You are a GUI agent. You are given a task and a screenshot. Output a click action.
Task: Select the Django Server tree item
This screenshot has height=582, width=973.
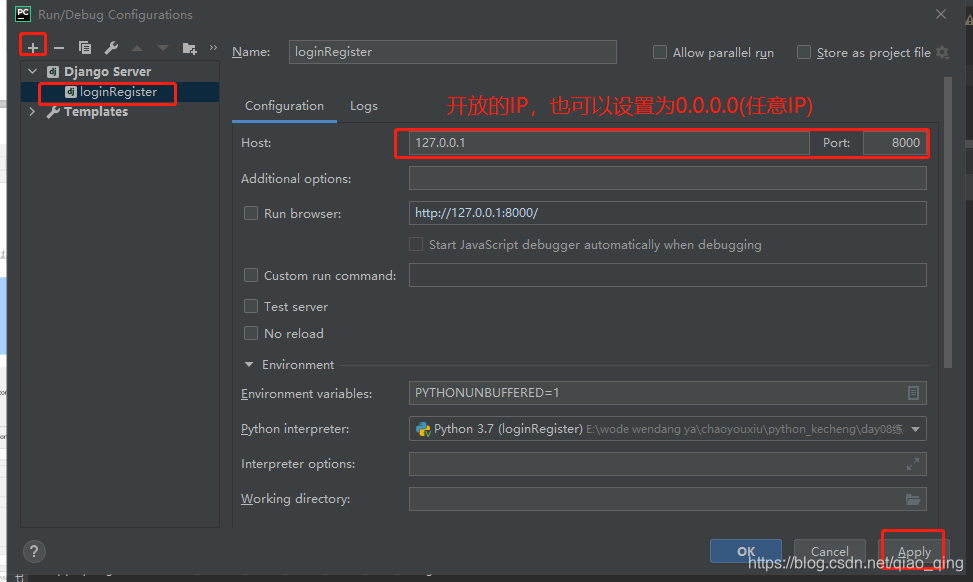click(107, 71)
